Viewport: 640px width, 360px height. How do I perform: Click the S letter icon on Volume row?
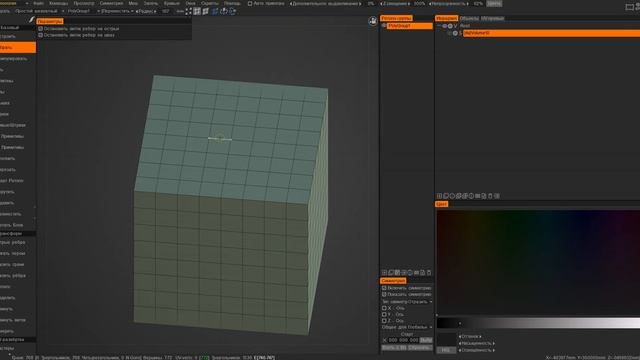tap(460, 33)
